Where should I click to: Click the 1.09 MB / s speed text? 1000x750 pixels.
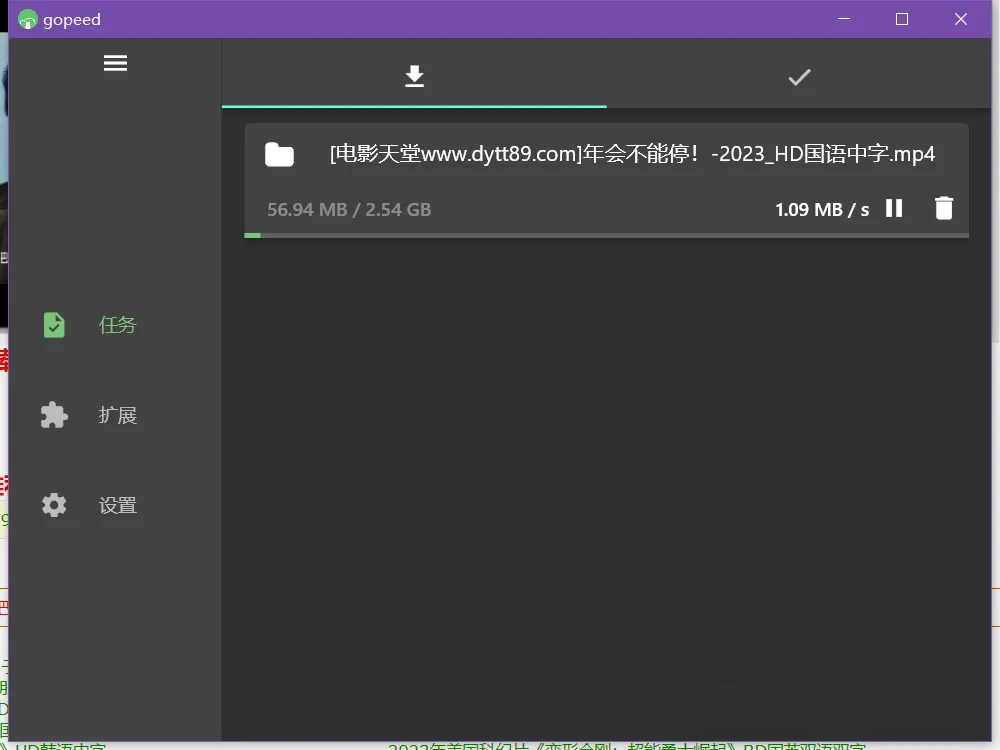[x=822, y=210]
